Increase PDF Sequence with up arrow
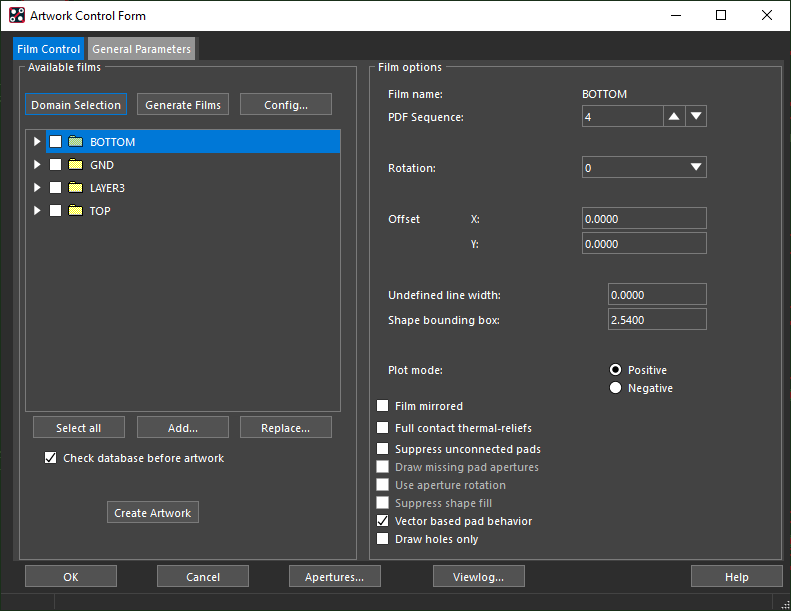The height and width of the screenshot is (611, 791). click(x=673, y=117)
